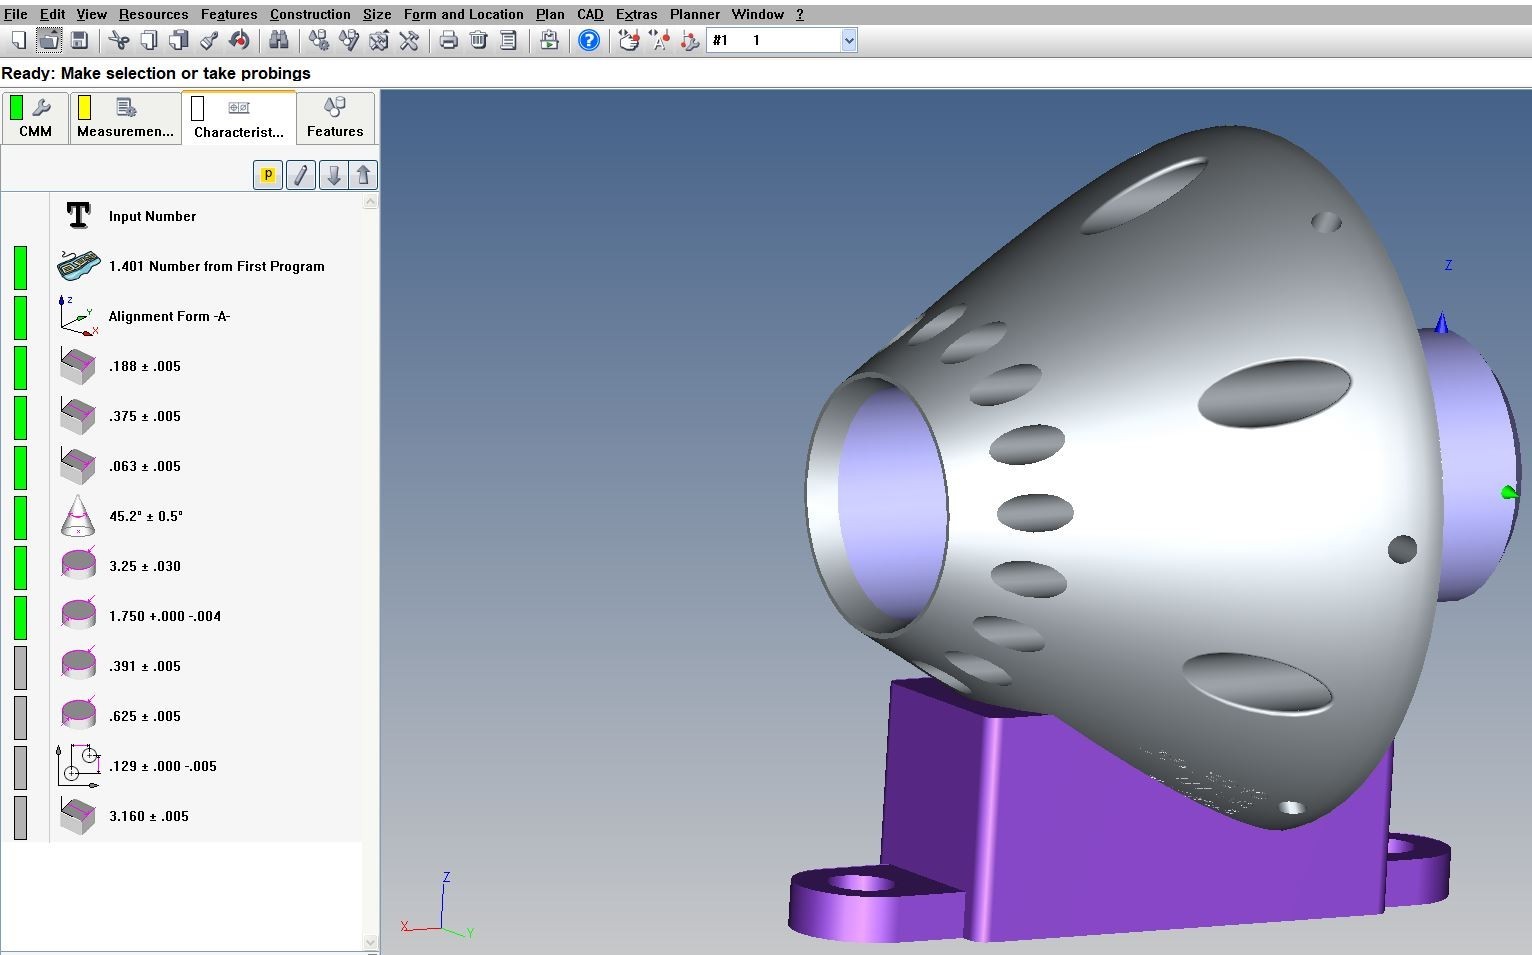The height and width of the screenshot is (955, 1532).
Task: Click the scissors Cut icon
Action: (x=119, y=40)
